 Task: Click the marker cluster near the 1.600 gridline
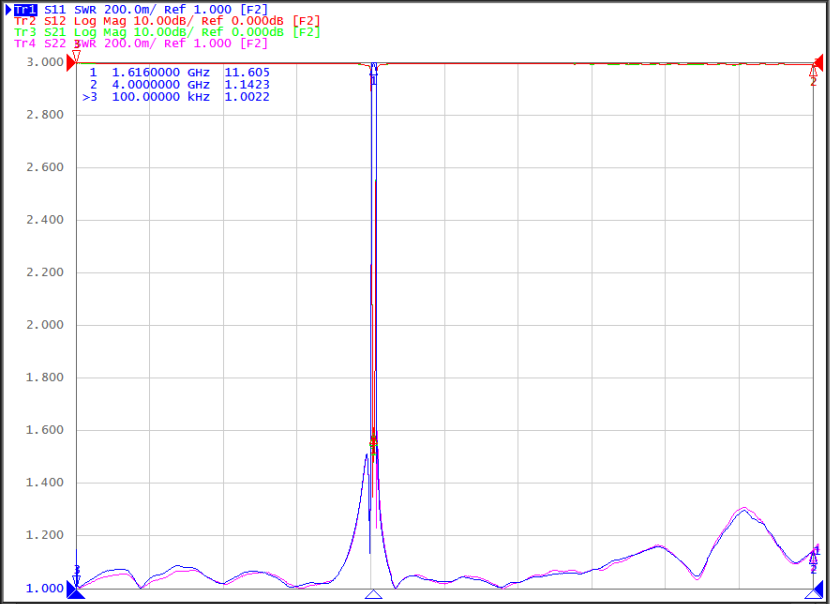373,442
